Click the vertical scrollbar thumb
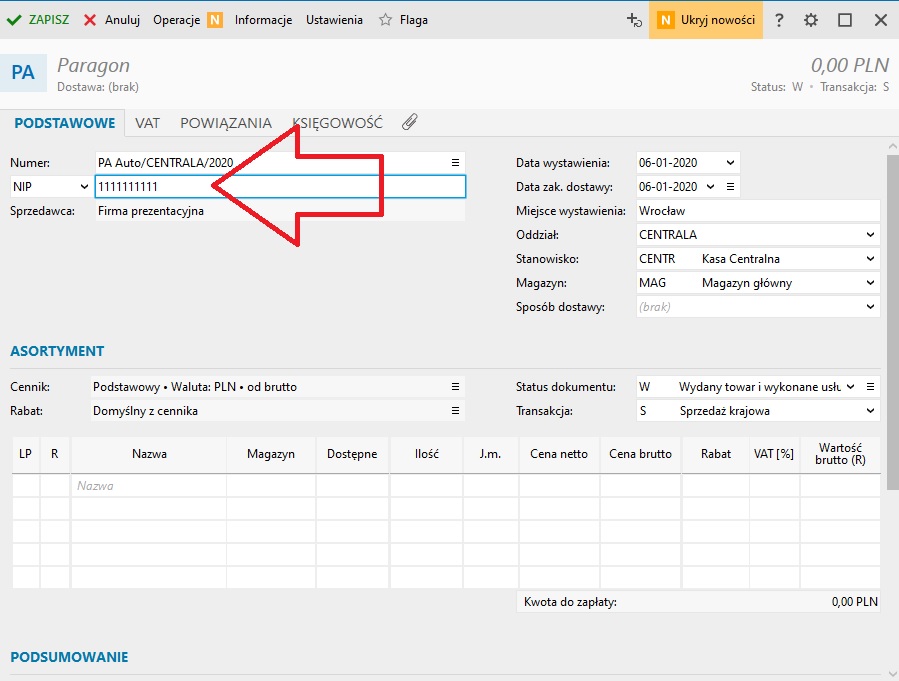 pyautogui.click(x=893, y=321)
